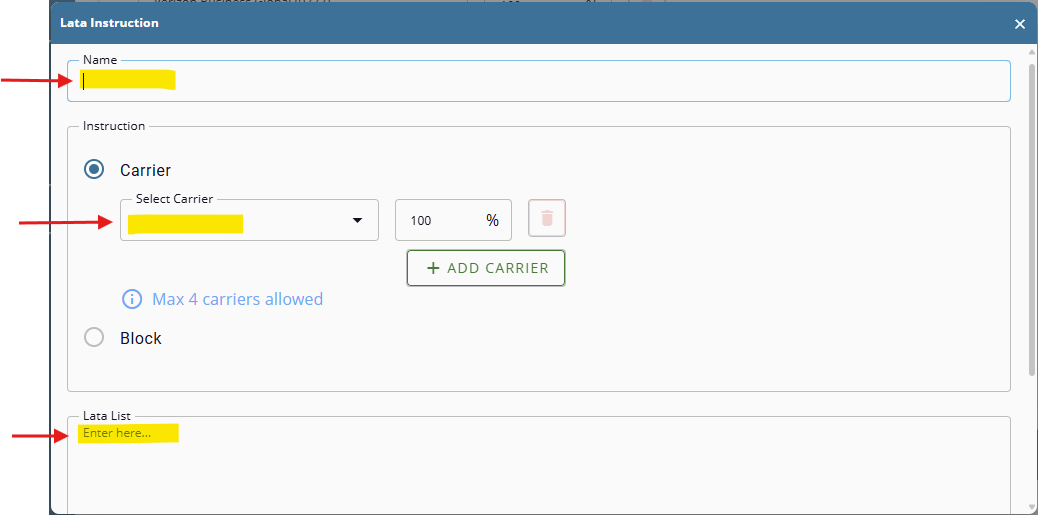Open the Select Carrier dropdown

click(240, 221)
